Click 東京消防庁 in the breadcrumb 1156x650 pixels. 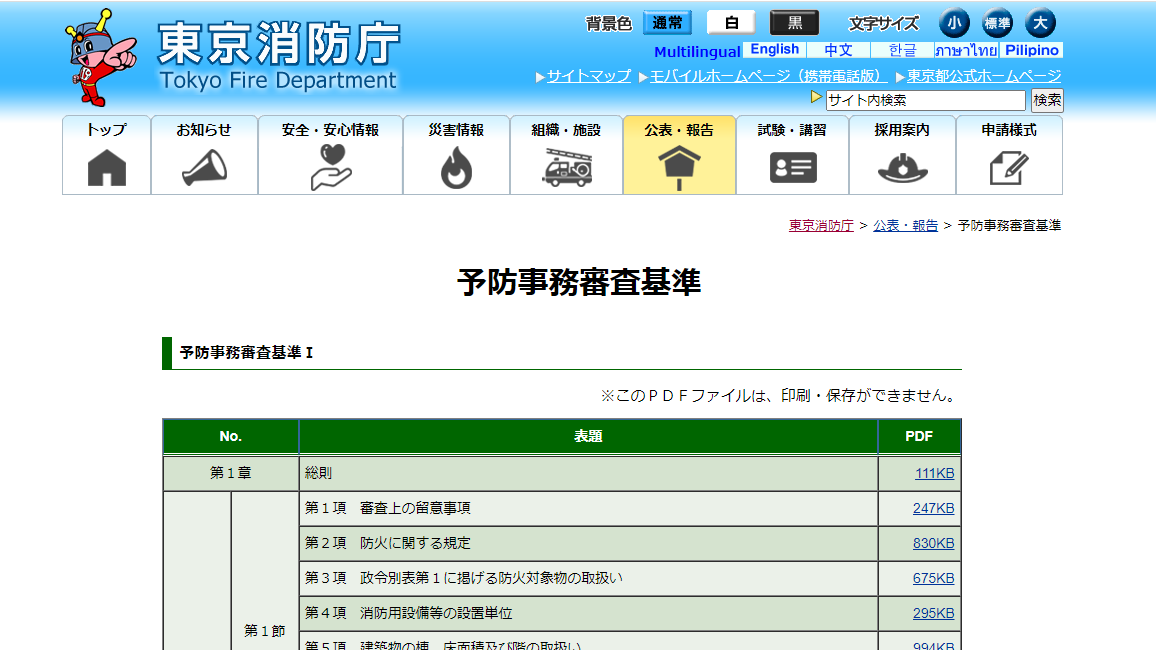pos(821,226)
